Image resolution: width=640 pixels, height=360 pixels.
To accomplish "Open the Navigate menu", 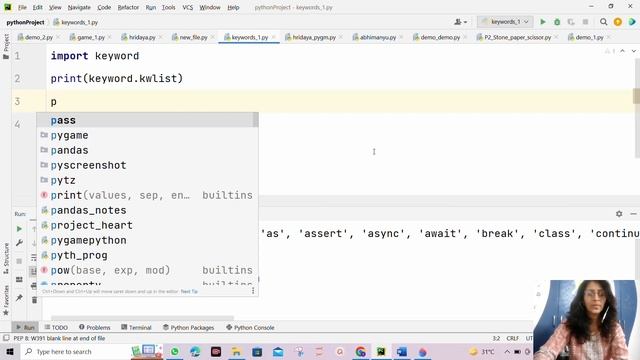I will [x=79, y=7].
